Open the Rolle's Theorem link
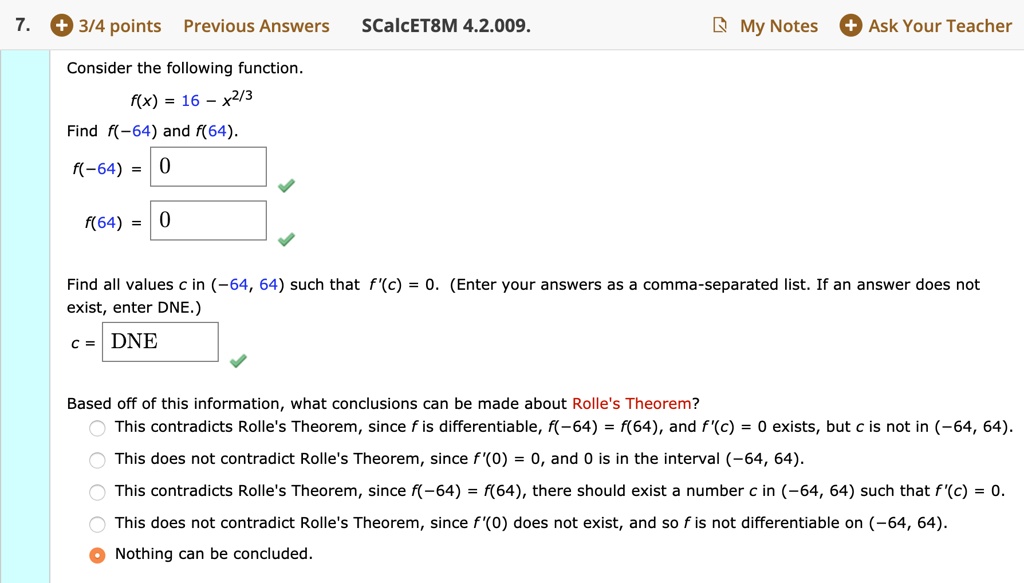The image size is (1024, 583). (631, 404)
